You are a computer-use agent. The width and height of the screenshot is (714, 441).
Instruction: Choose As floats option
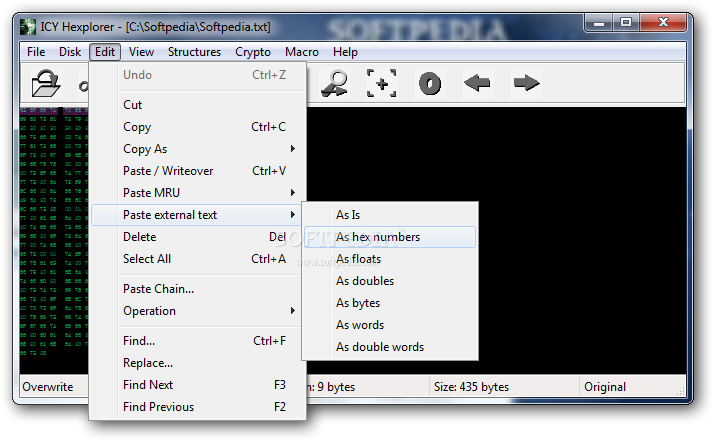pyautogui.click(x=390, y=259)
